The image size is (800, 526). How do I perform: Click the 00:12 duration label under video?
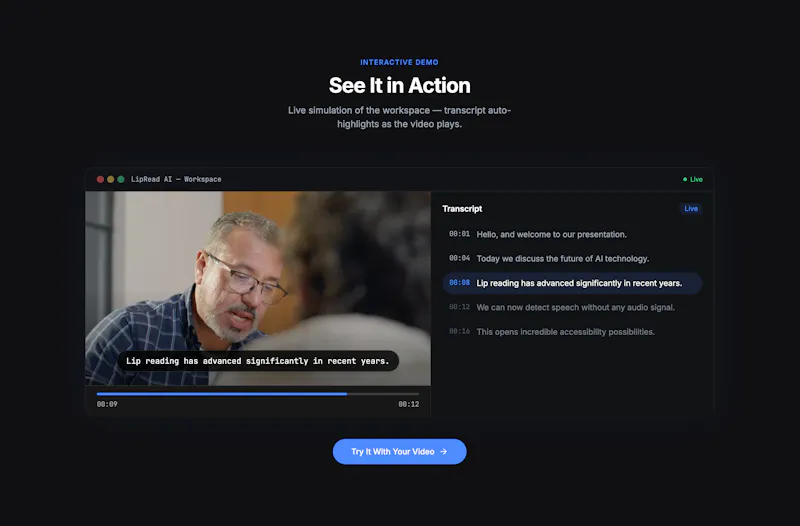(x=409, y=404)
